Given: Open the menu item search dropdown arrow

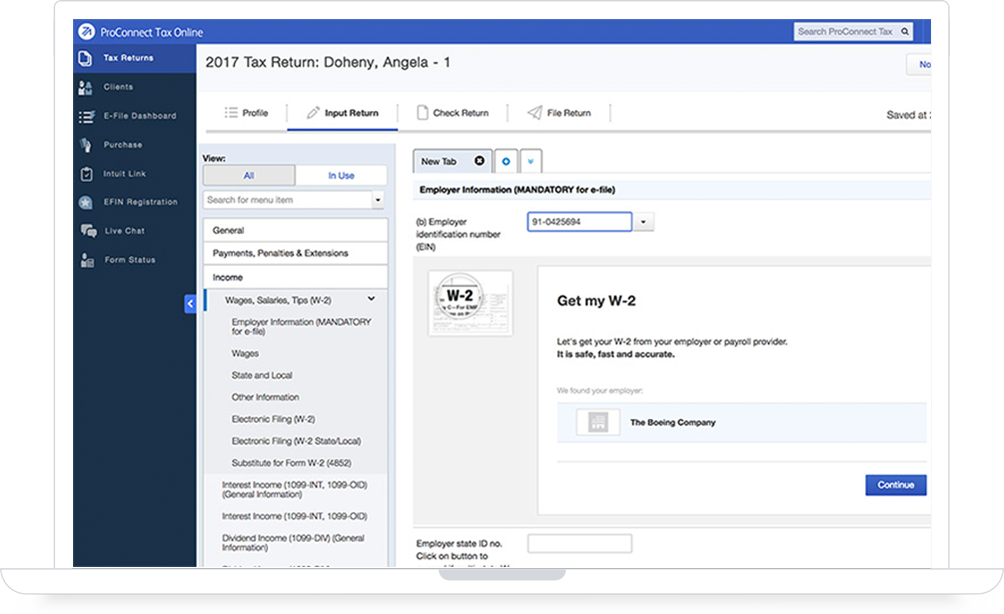Looking at the screenshot, I should 378,200.
